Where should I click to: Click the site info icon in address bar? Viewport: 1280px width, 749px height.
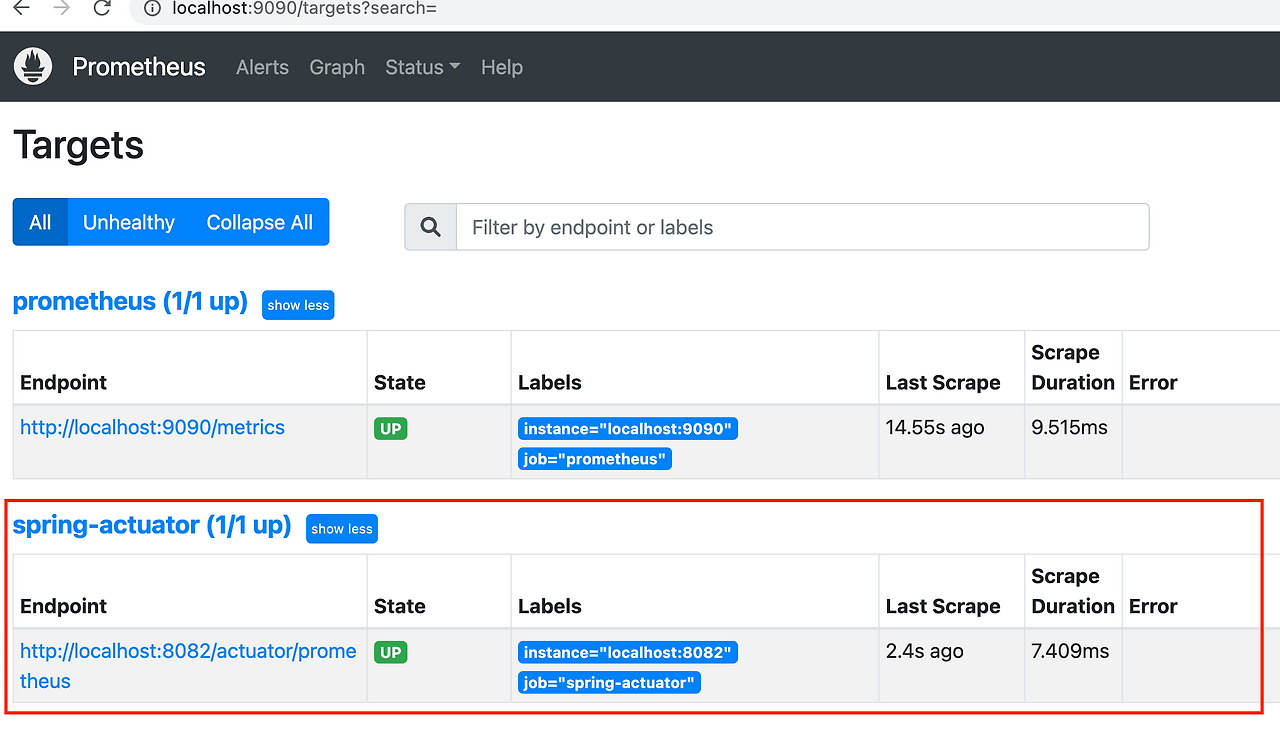point(152,9)
